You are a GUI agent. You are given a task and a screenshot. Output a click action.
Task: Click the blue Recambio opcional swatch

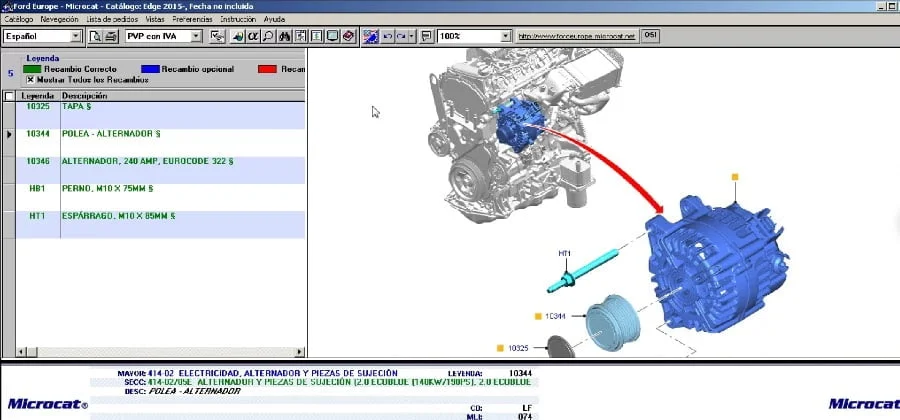tap(150, 69)
